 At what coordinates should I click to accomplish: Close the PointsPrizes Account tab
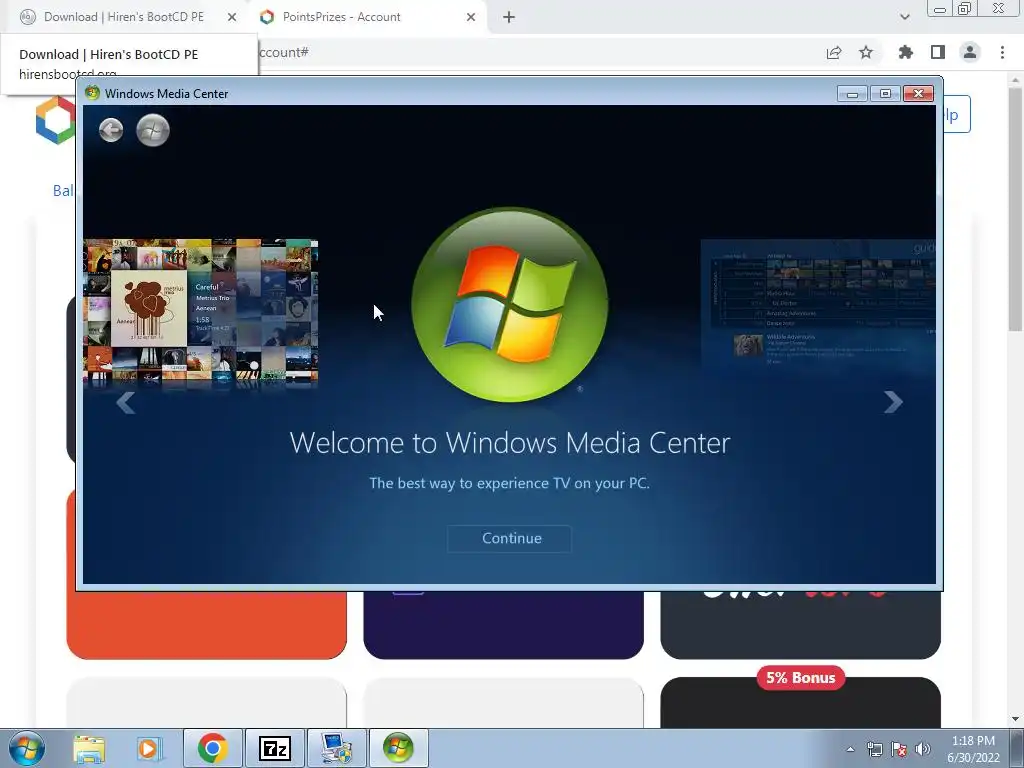471,17
